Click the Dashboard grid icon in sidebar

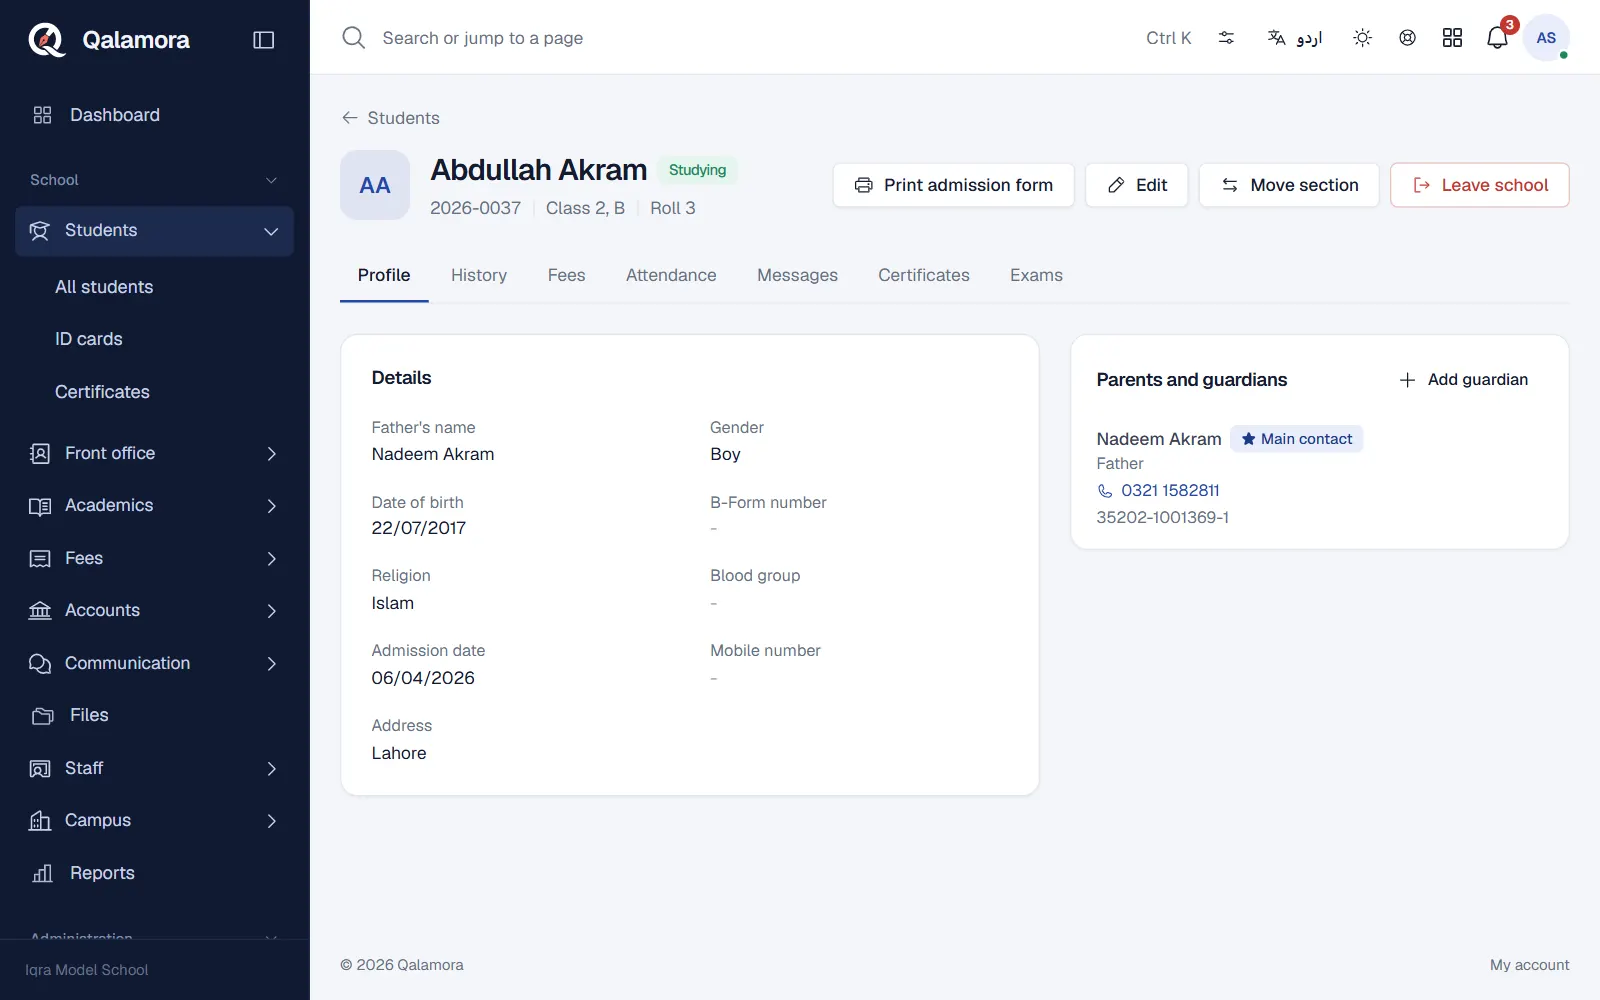[42, 115]
